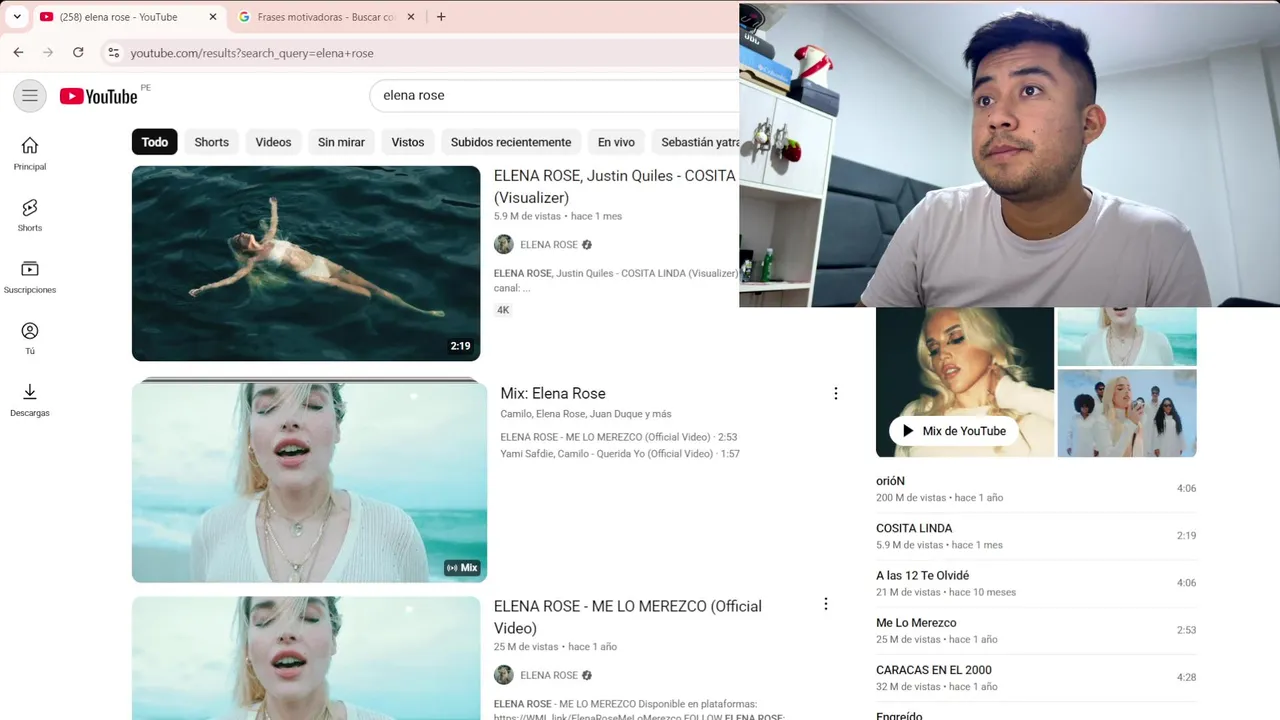Select the Vistos filter chip
Image resolution: width=1280 pixels, height=720 pixels.
tap(408, 142)
